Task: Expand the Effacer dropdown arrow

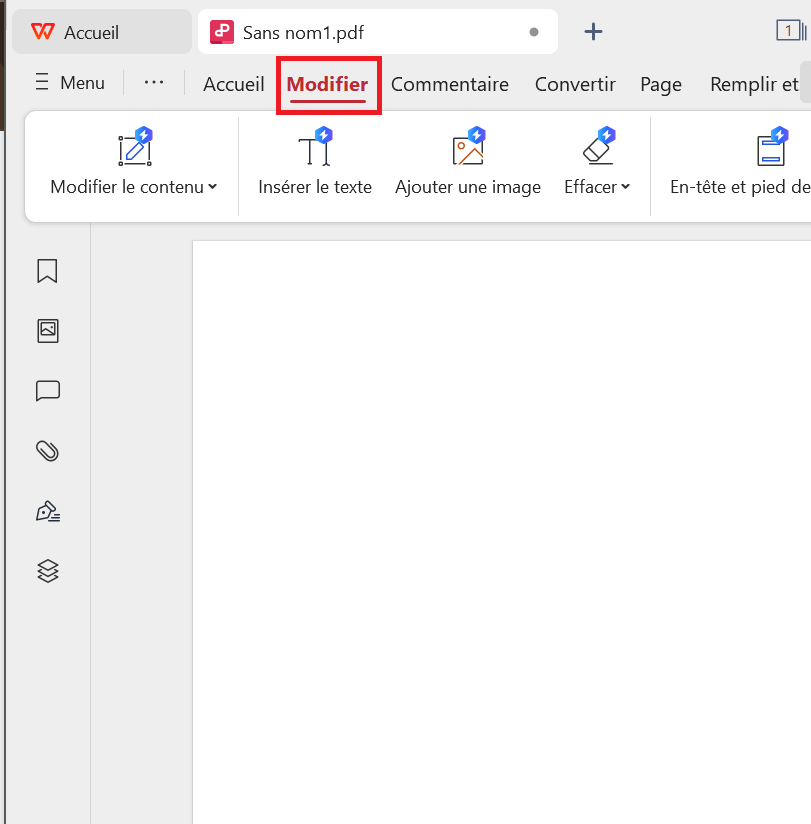Action: [625, 187]
